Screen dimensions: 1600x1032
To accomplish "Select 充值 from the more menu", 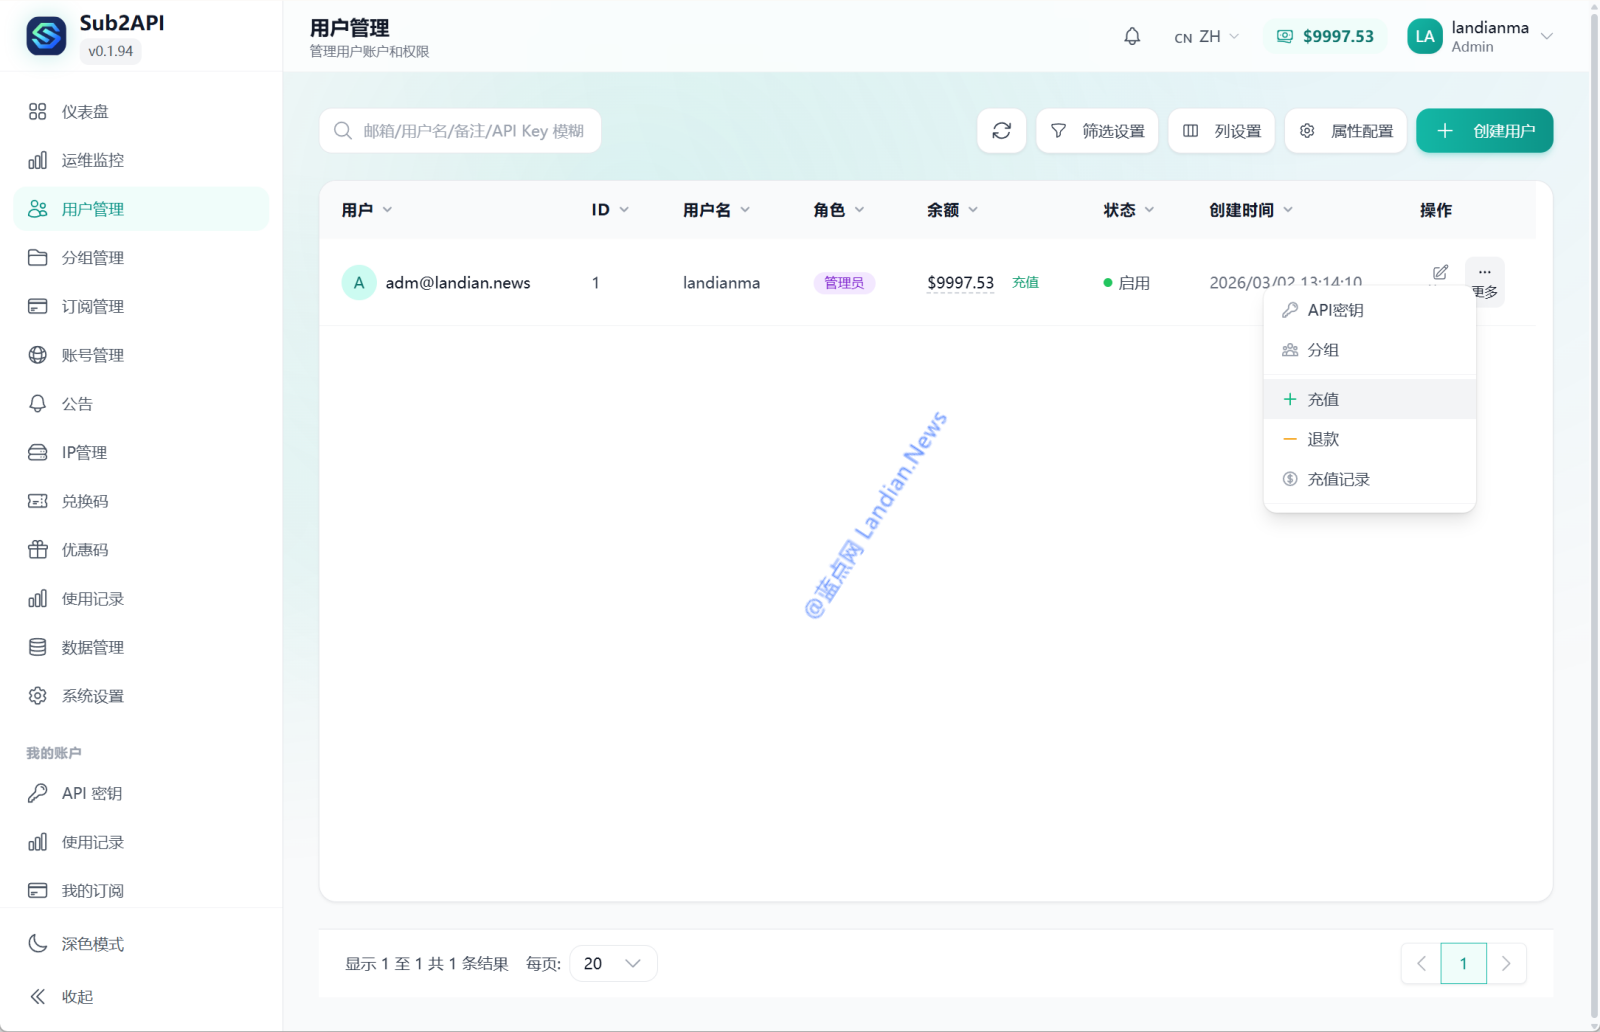I will pyautogui.click(x=1323, y=399).
